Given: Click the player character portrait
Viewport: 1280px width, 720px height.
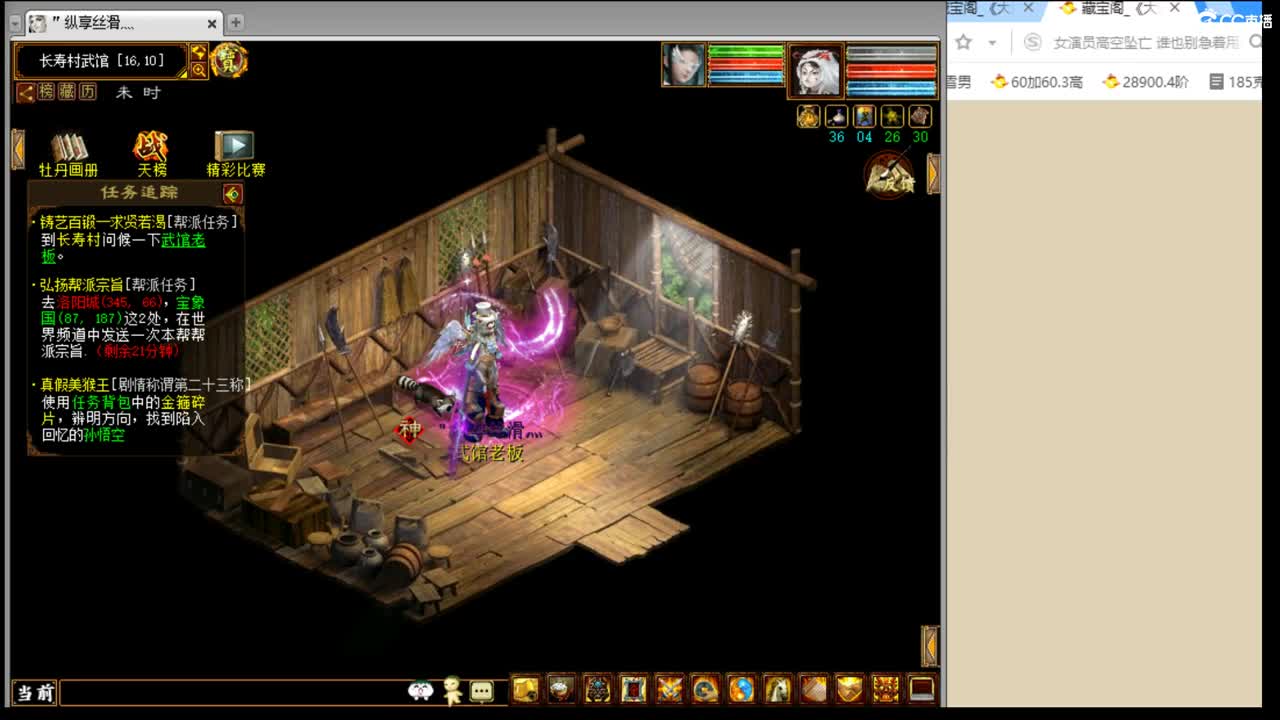Looking at the screenshot, I should coord(684,65).
